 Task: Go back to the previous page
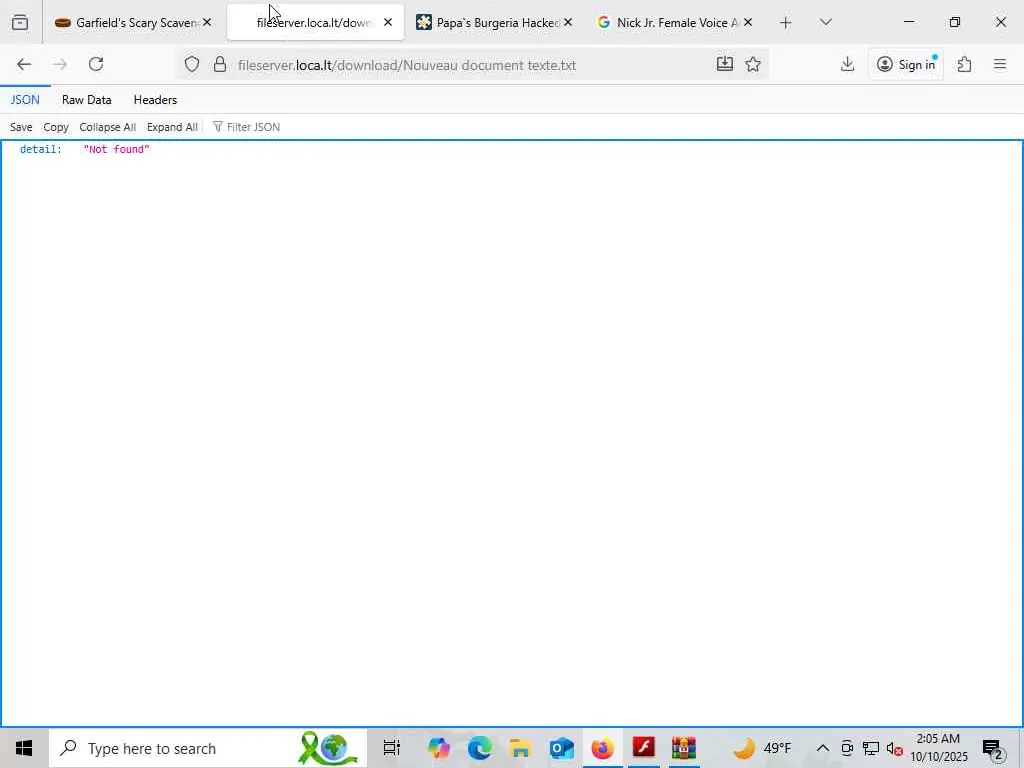coord(24,64)
